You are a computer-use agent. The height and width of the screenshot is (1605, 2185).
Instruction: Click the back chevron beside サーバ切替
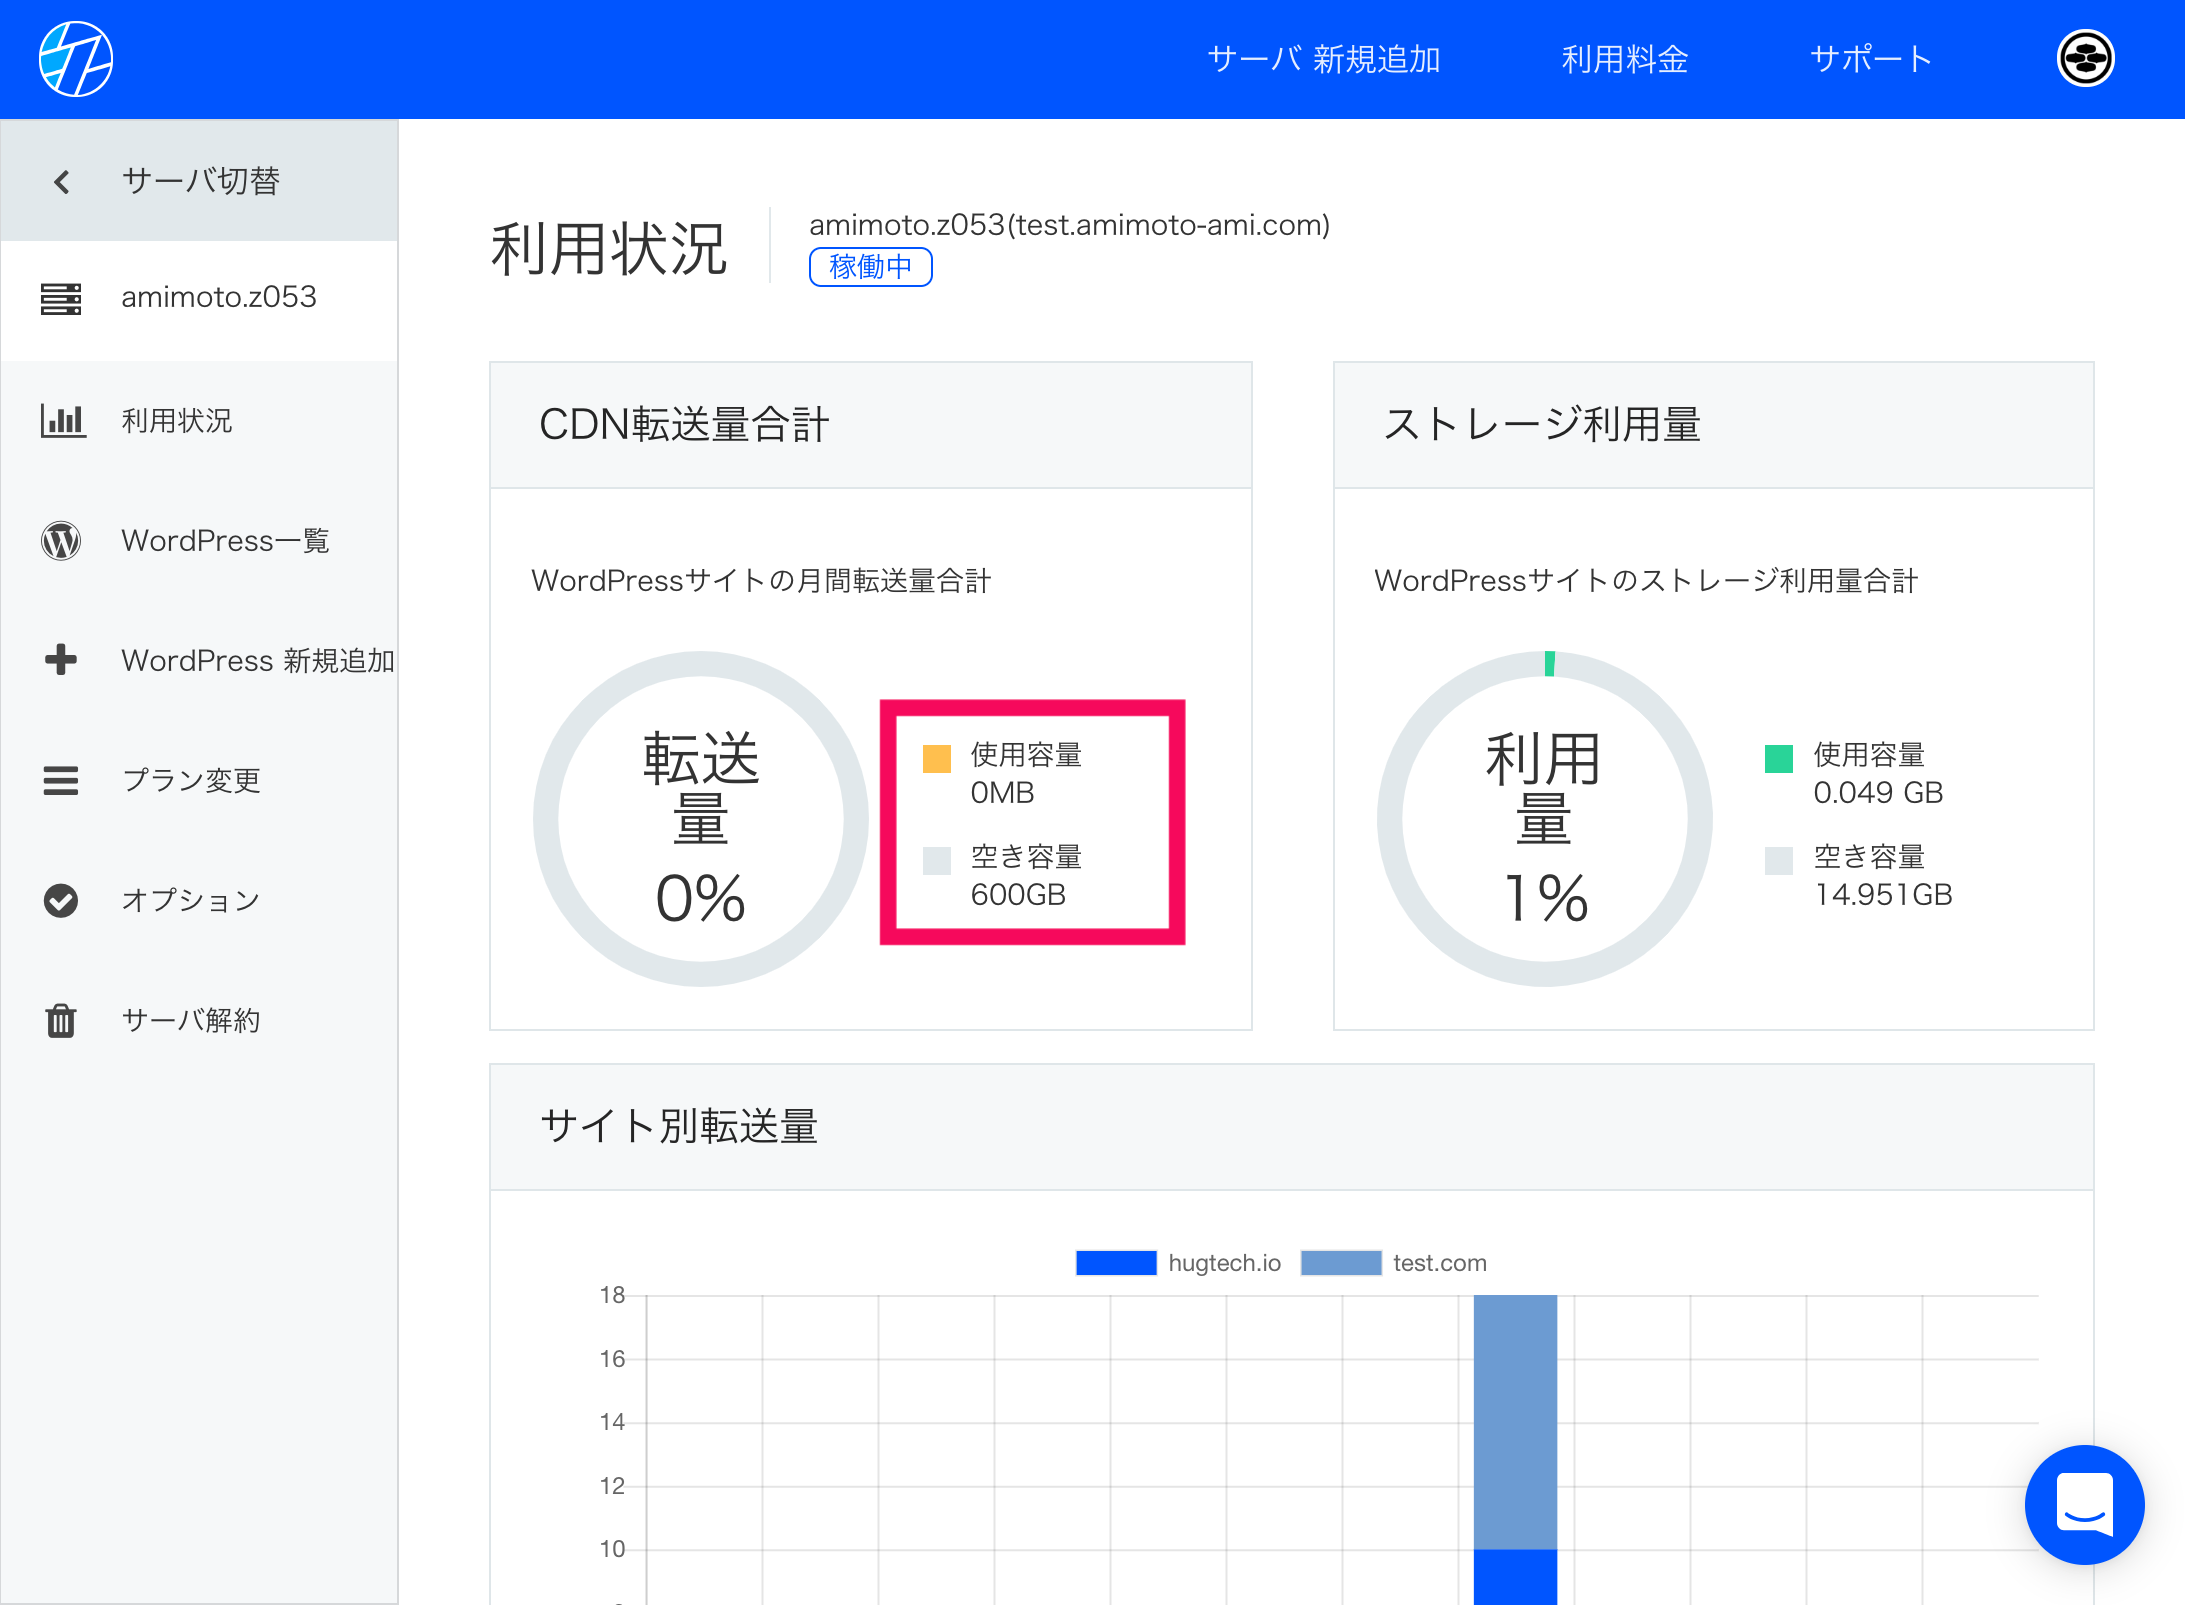[62, 181]
